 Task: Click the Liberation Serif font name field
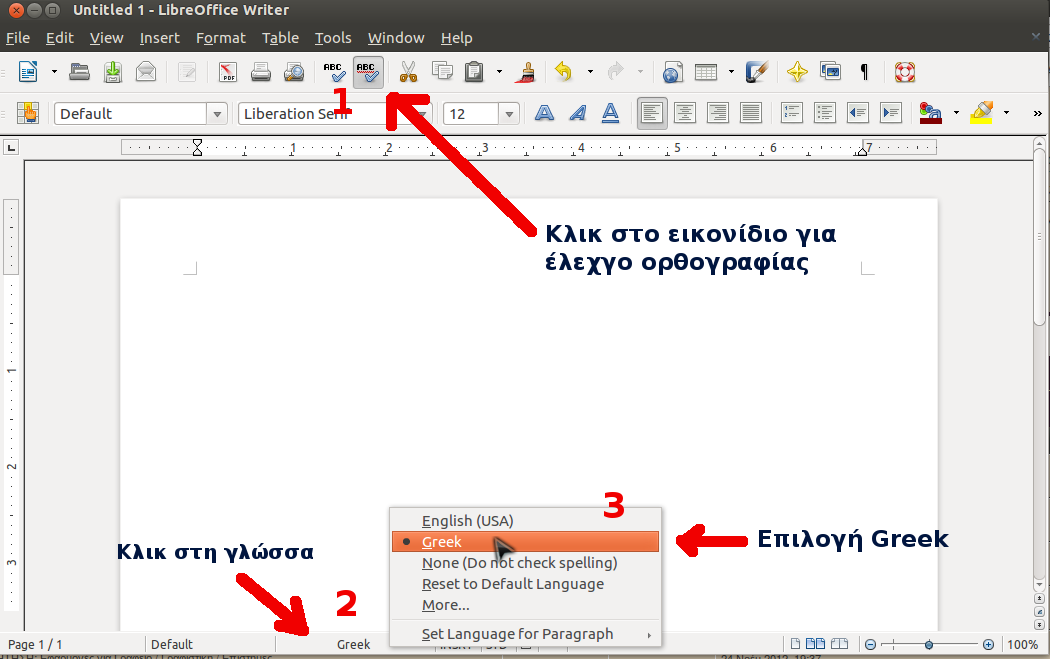pyautogui.click(x=310, y=114)
